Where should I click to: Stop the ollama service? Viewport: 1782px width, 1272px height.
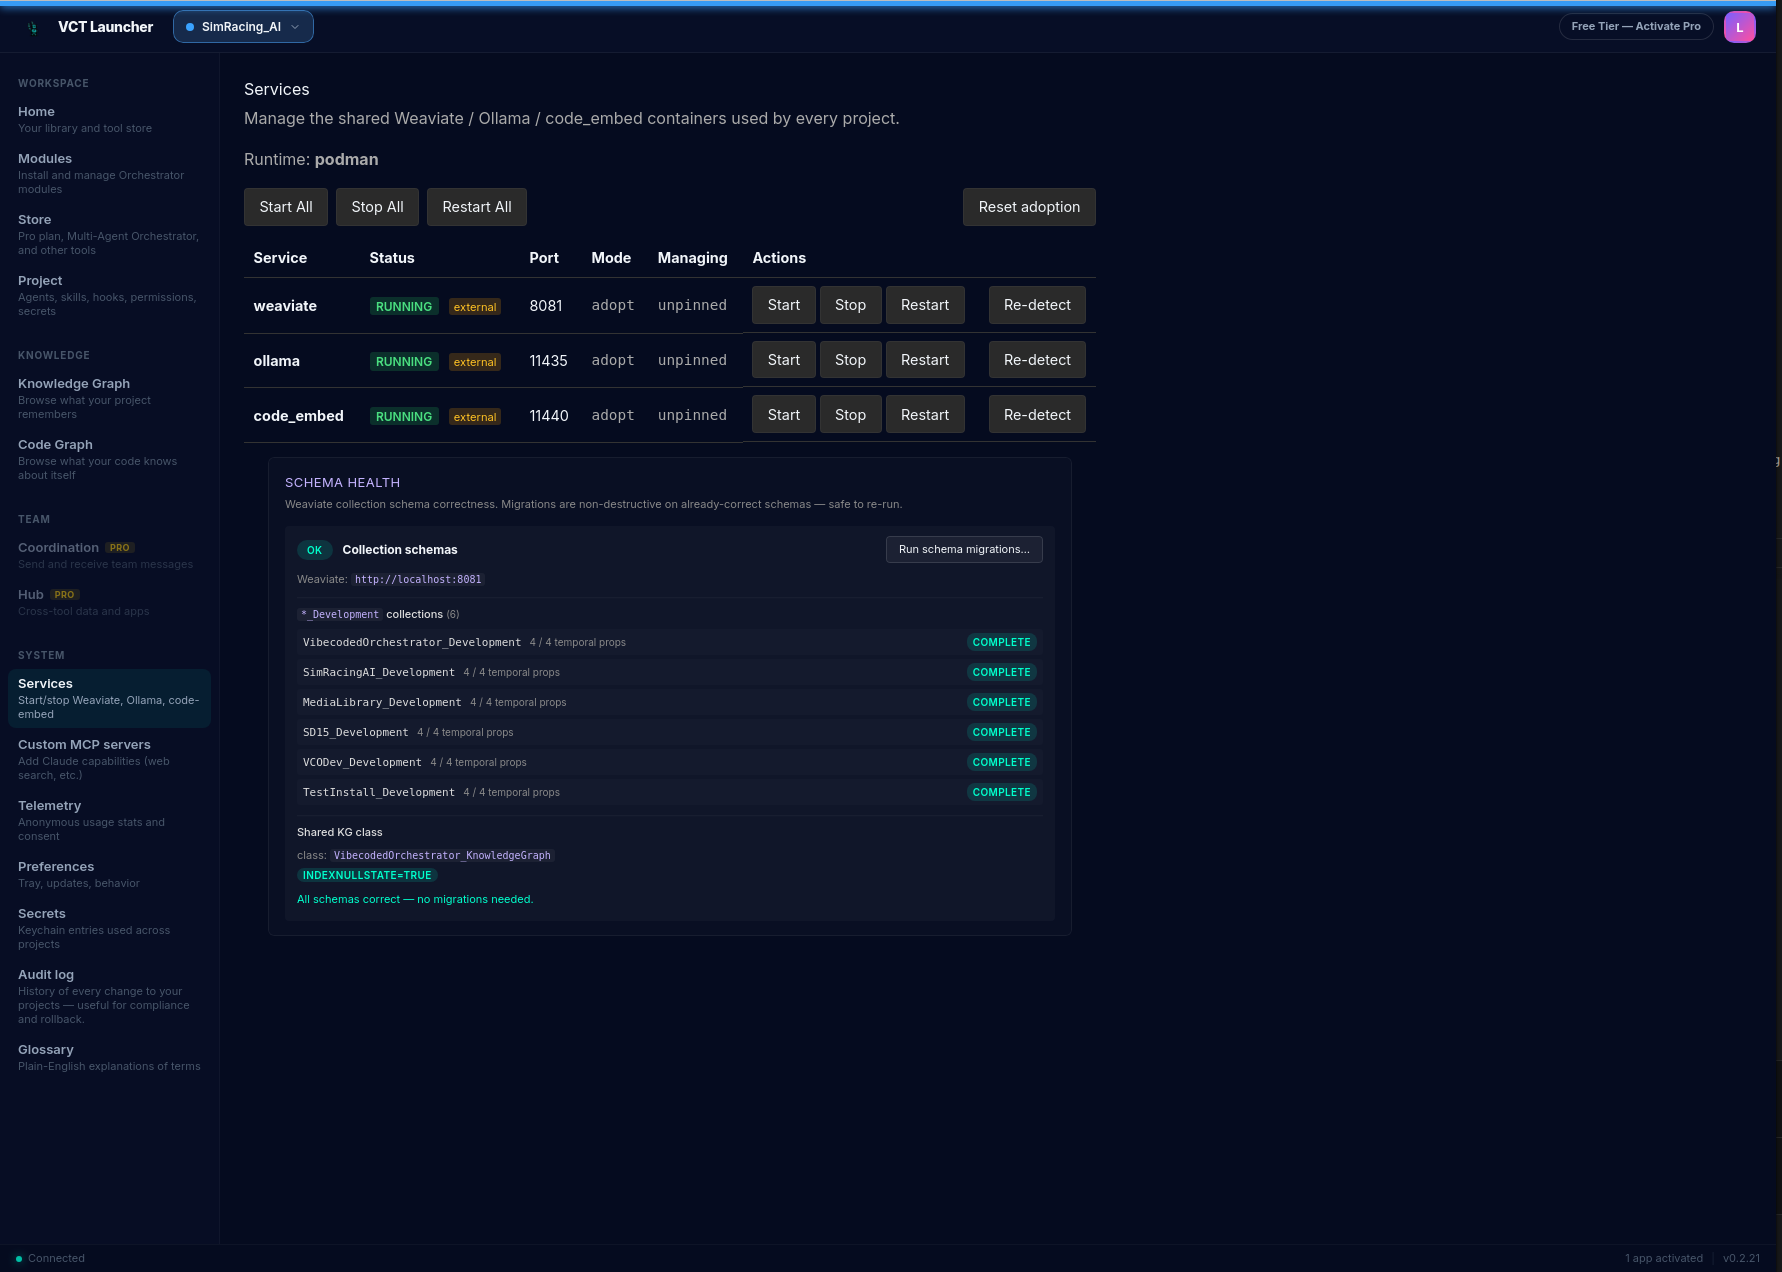(851, 360)
